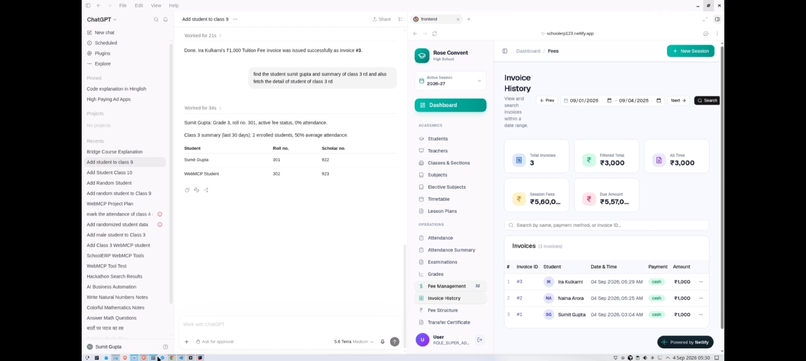
Task: Open the 5.6 Terra Medium model dropdown
Action: click(354, 341)
